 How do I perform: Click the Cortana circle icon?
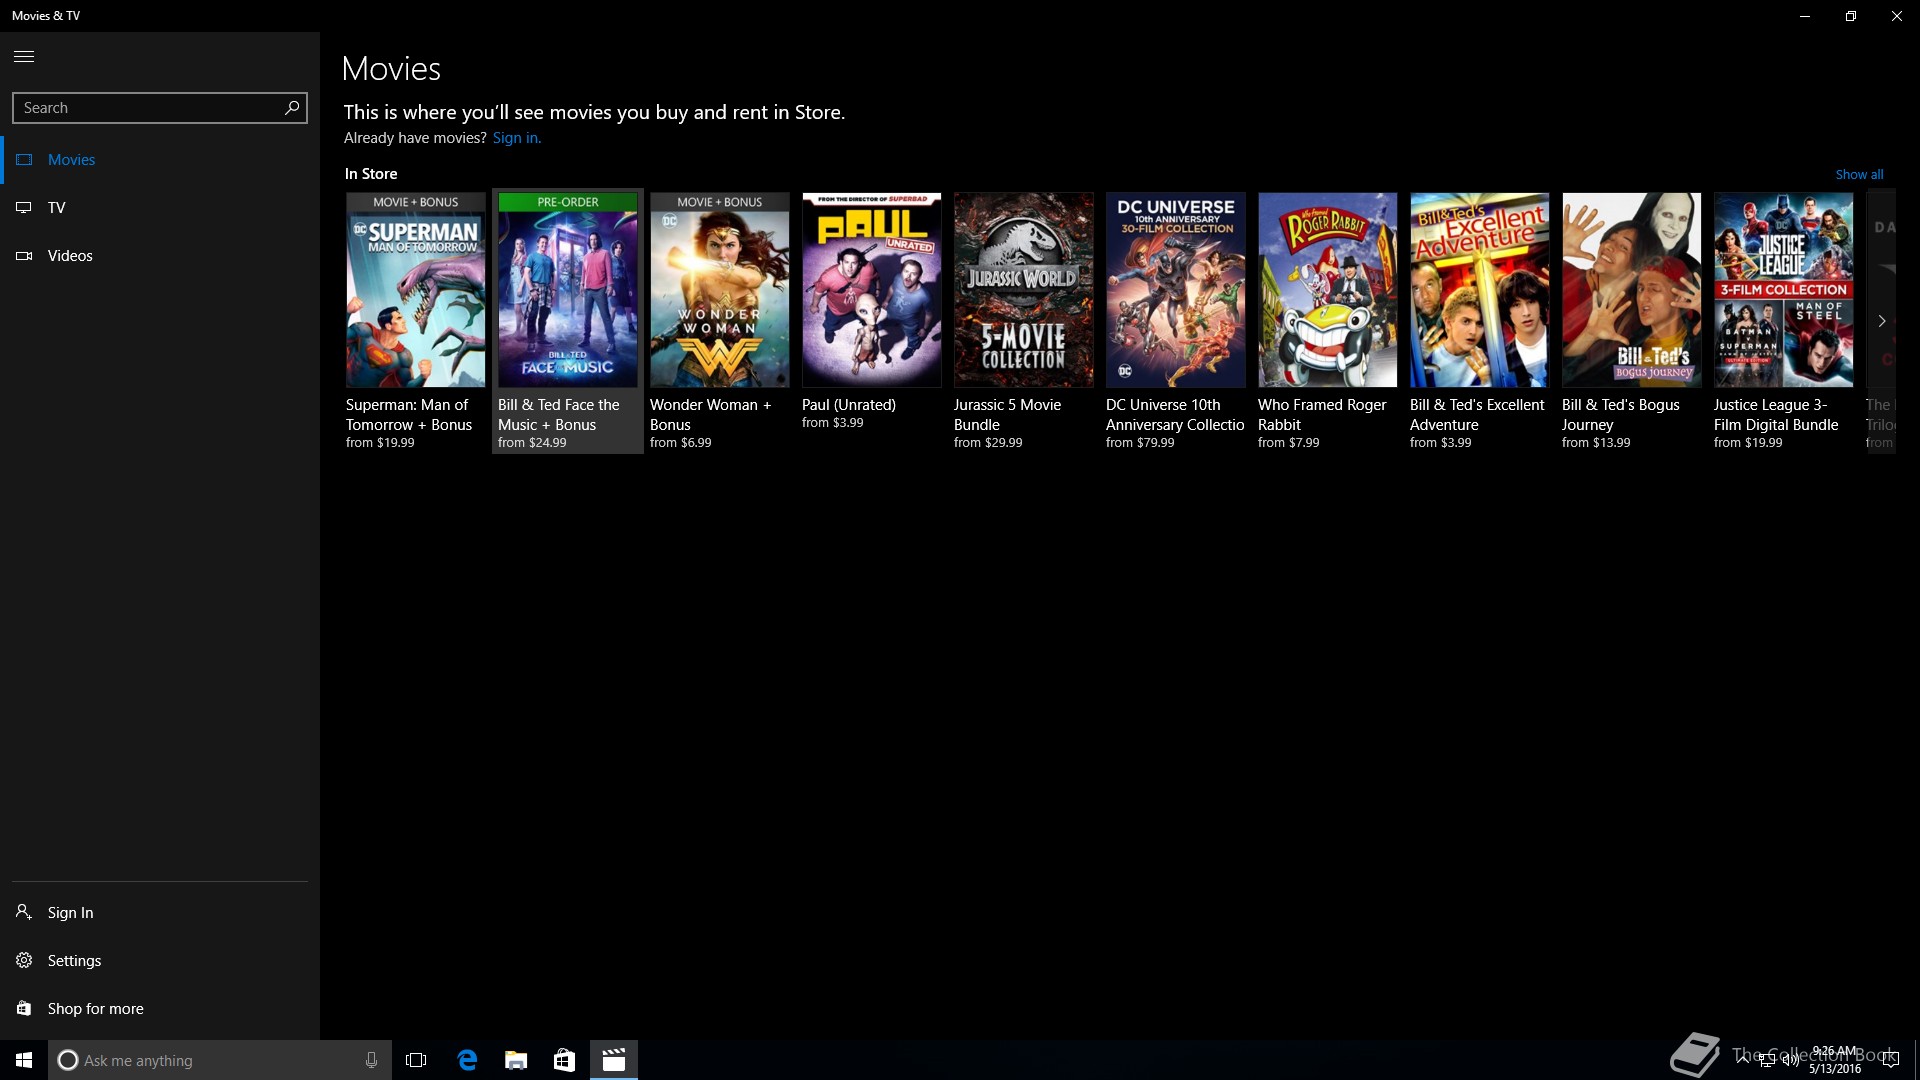tap(68, 1060)
